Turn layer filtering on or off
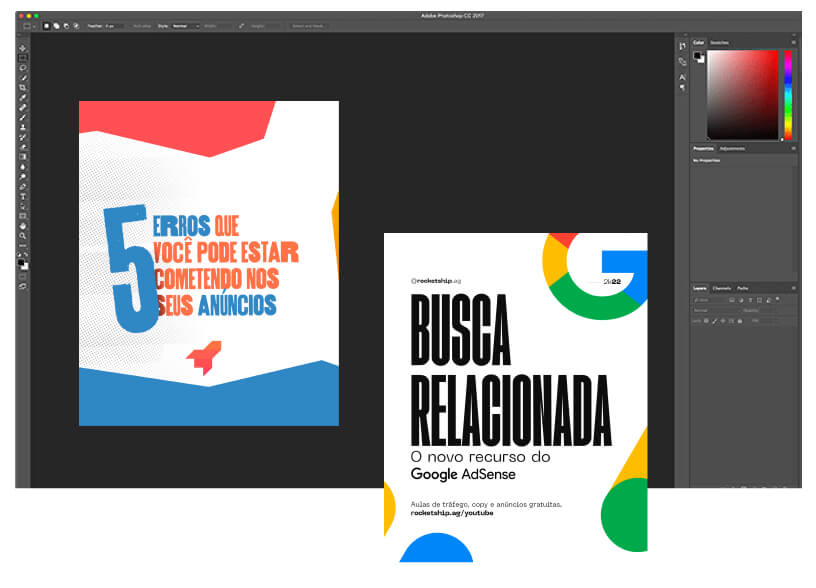This screenshot has height=588, width=816. pyautogui.click(x=778, y=299)
